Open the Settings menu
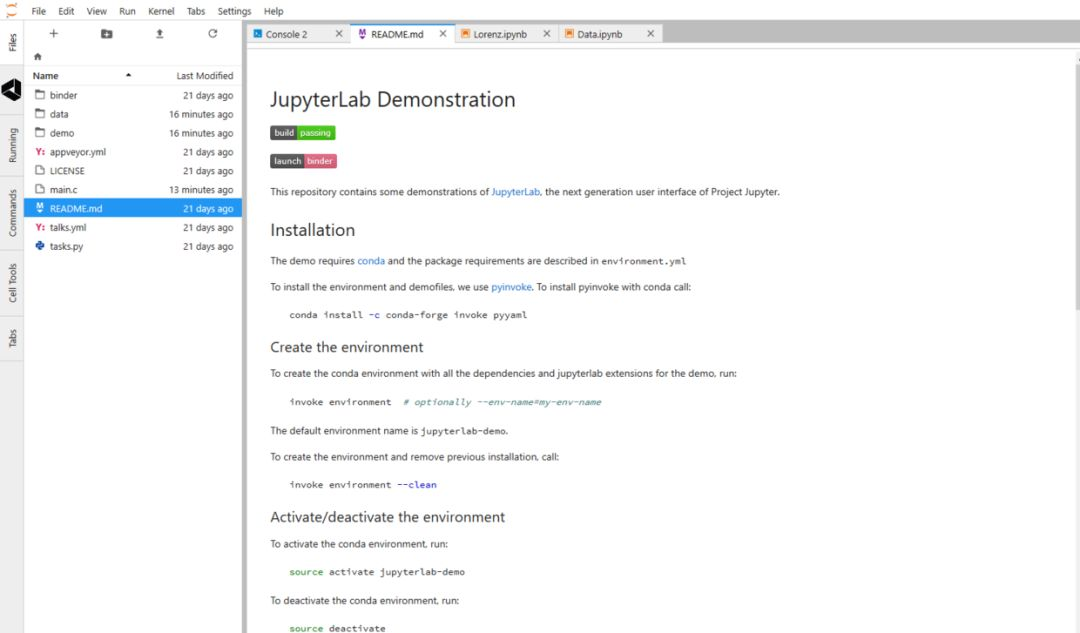Viewport: 1080px width, 633px height. (x=234, y=11)
